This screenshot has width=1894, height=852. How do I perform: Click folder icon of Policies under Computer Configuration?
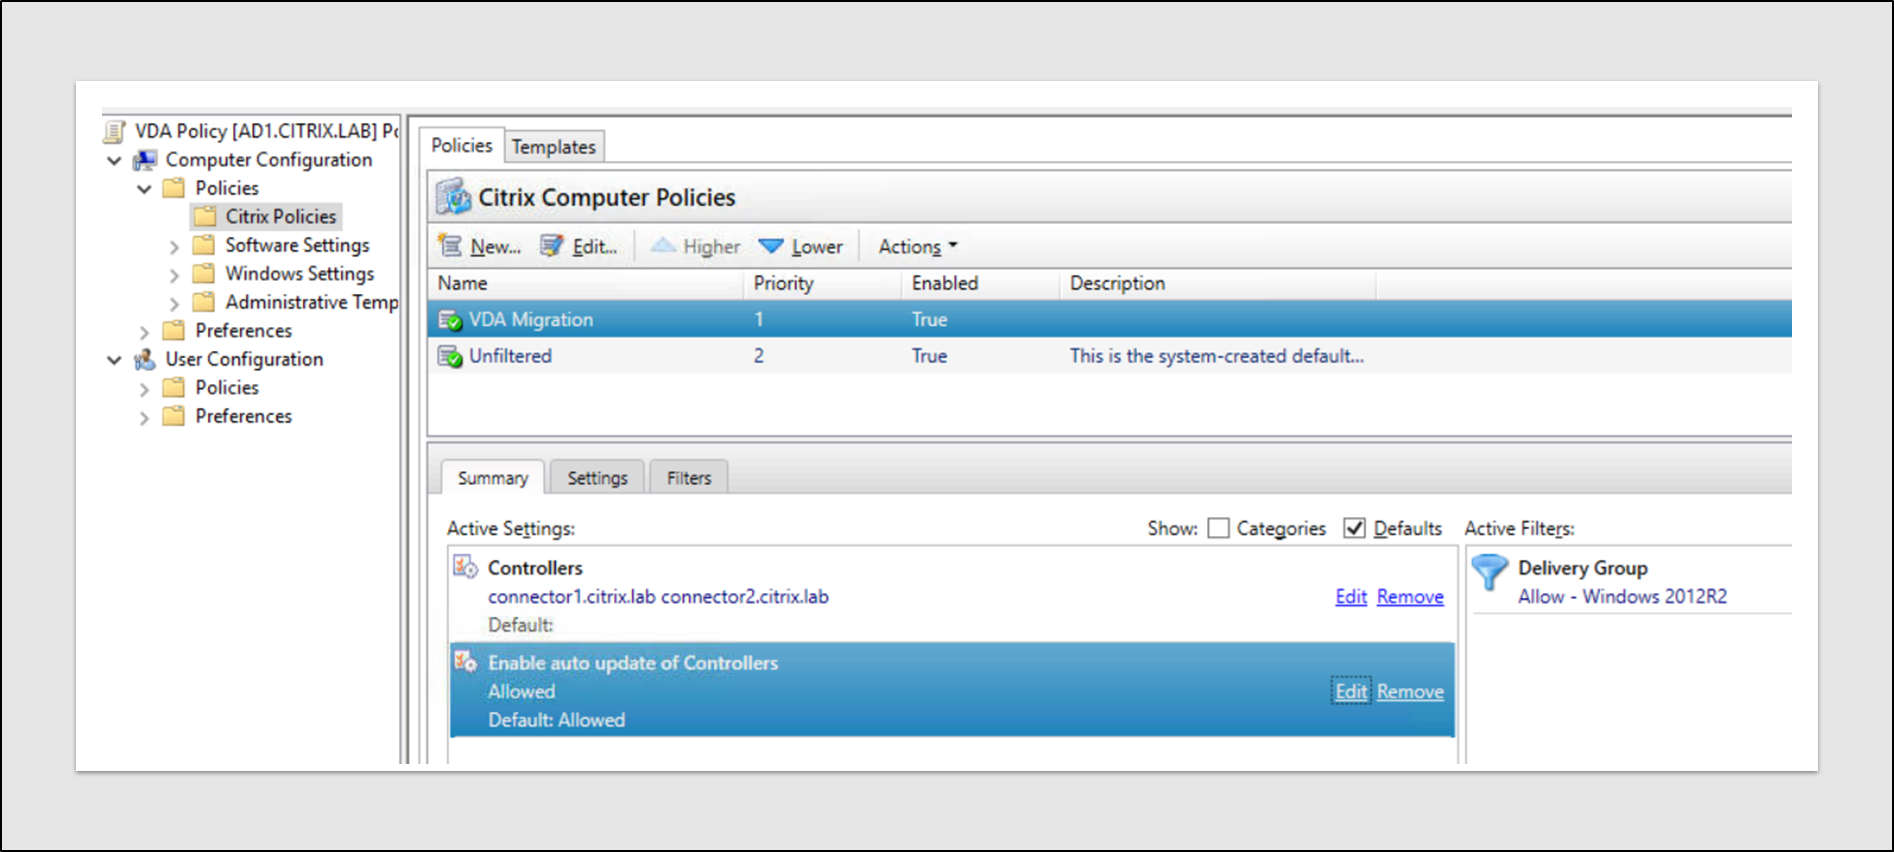point(174,188)
